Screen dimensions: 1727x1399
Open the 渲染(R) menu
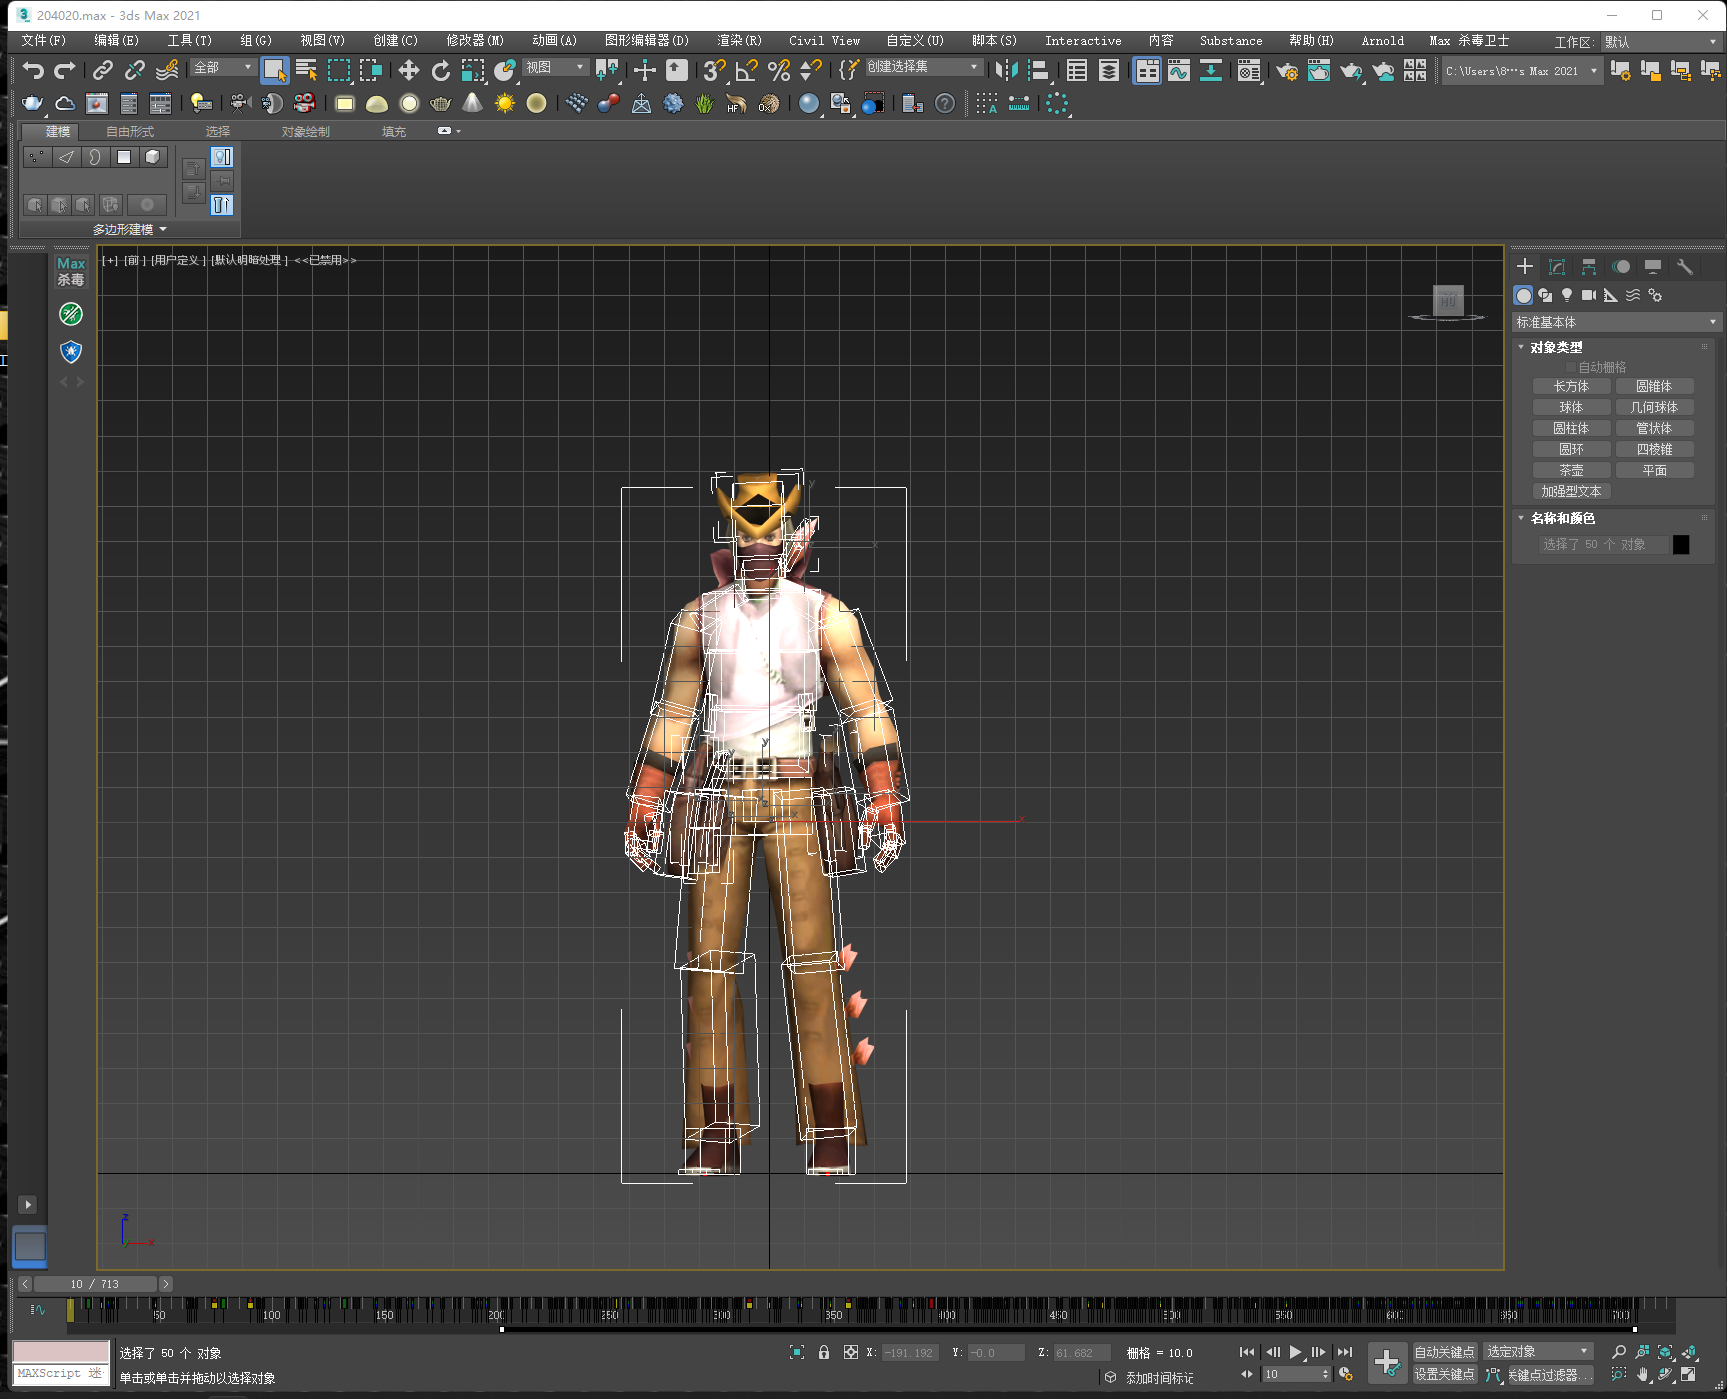click(x=739, y=41)
